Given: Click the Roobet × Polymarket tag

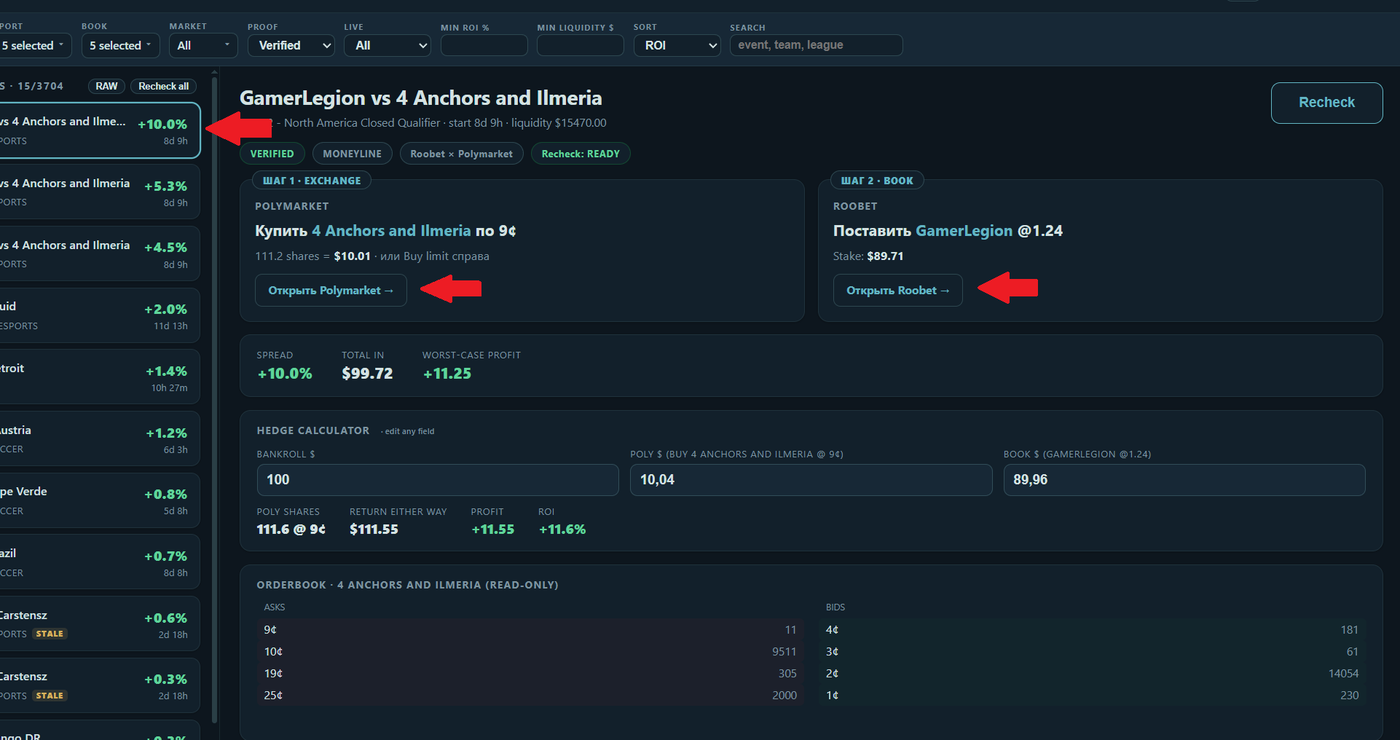Looking at the screenshot, I should click(x=461, y=154).
